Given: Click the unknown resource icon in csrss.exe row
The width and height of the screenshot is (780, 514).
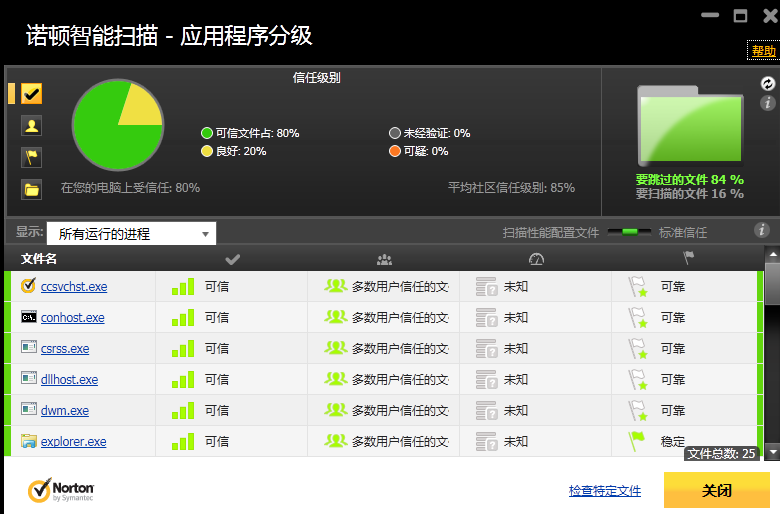Looking at the screenshot, I should click(486, 349).
